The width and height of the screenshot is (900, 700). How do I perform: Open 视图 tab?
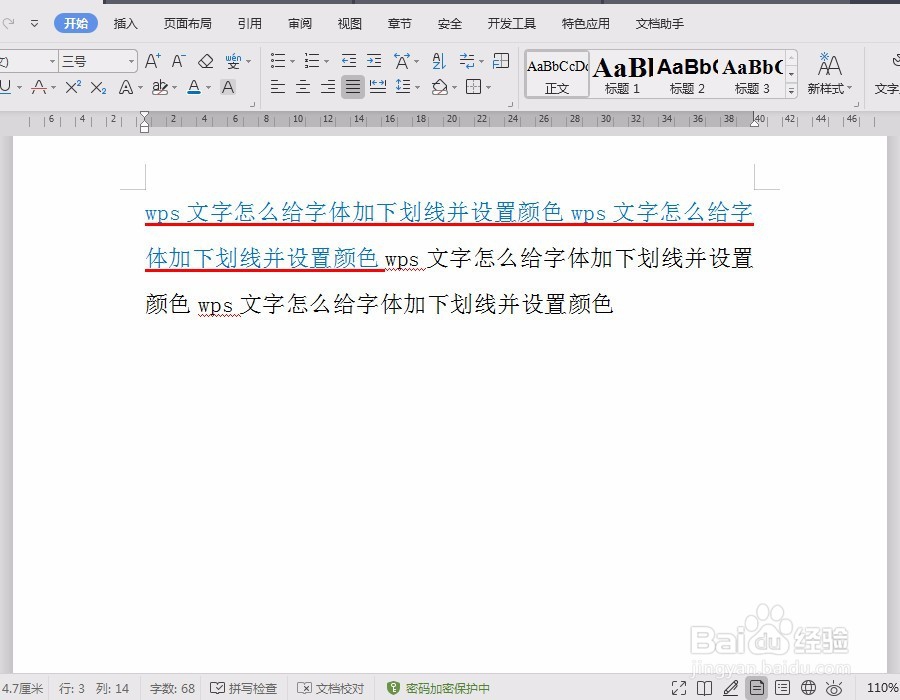click(x=350, y=24)
